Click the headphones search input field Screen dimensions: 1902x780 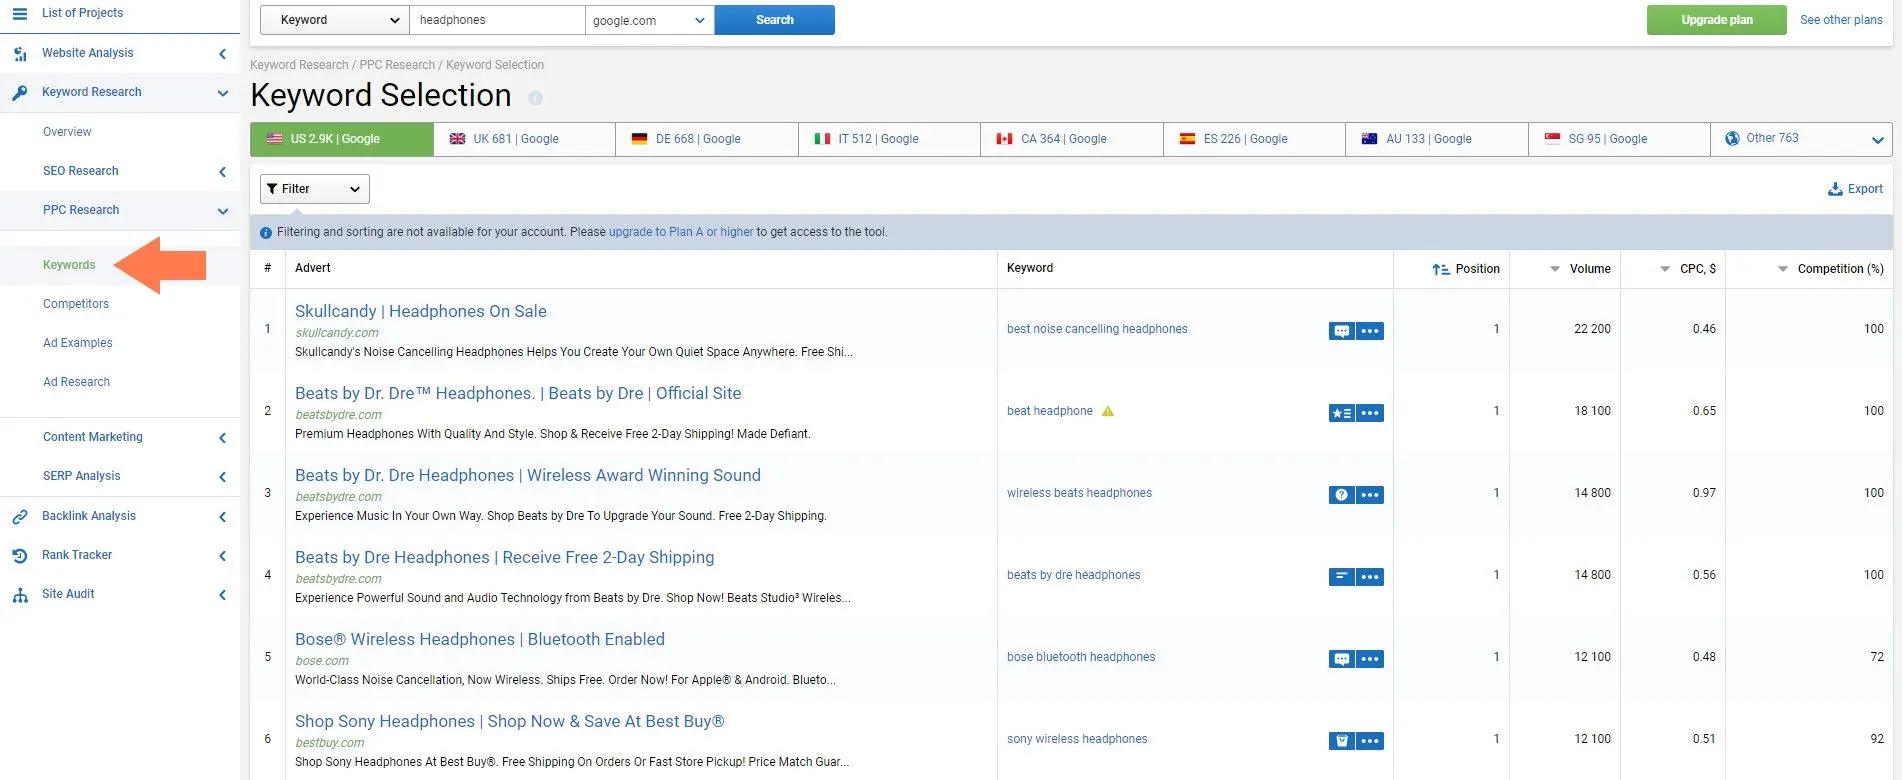[x=497, y=20]
